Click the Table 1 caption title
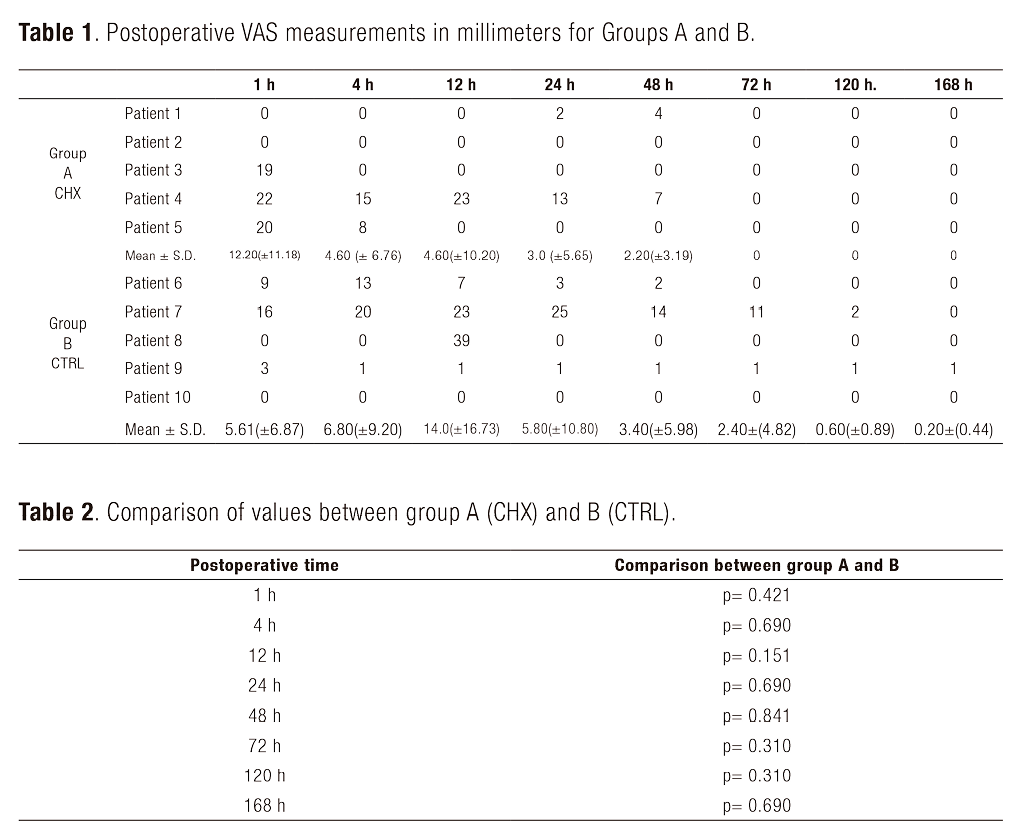The image size is (1018, 838). point(386,32)
